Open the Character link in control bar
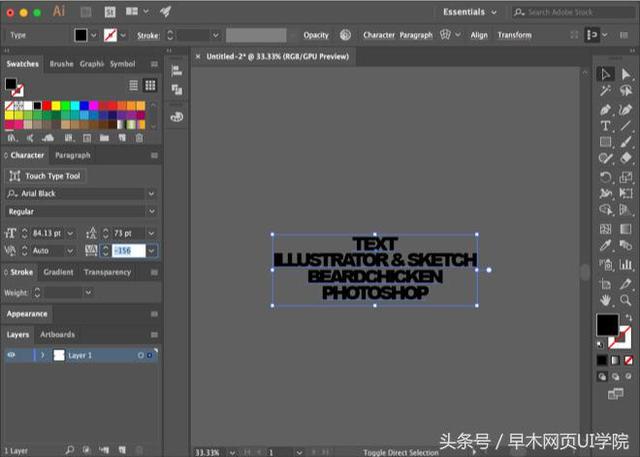The image size is (640, 457). coord(379,35)
